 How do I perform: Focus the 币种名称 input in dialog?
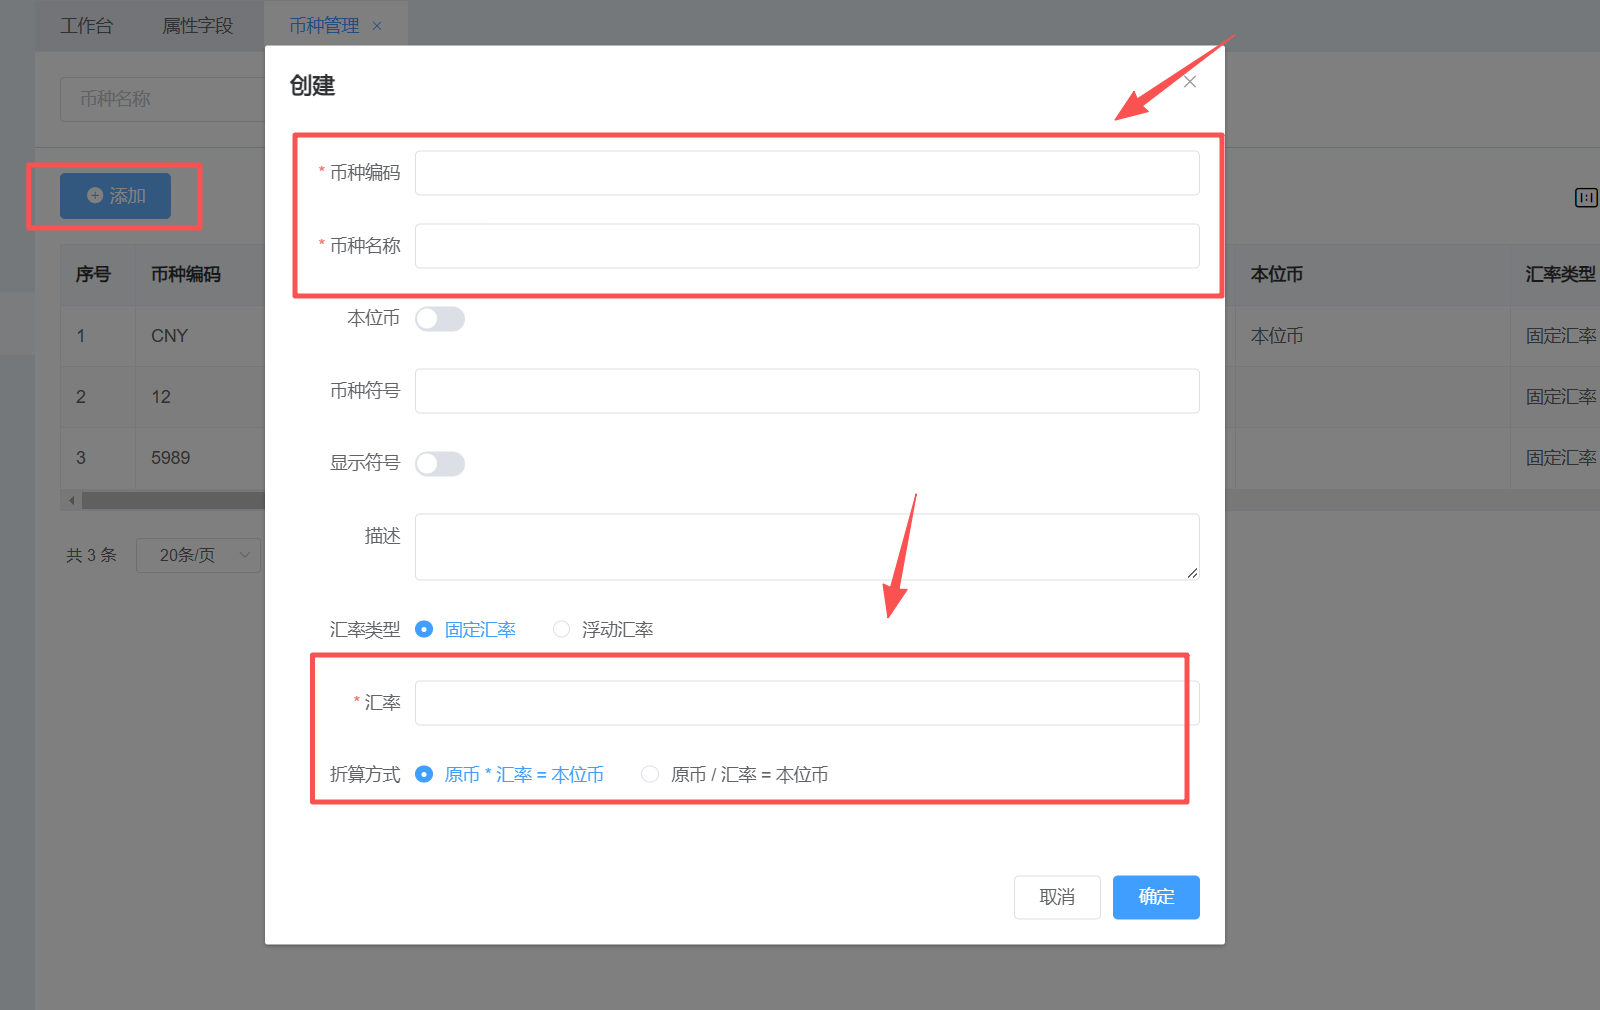pos(806,246)
